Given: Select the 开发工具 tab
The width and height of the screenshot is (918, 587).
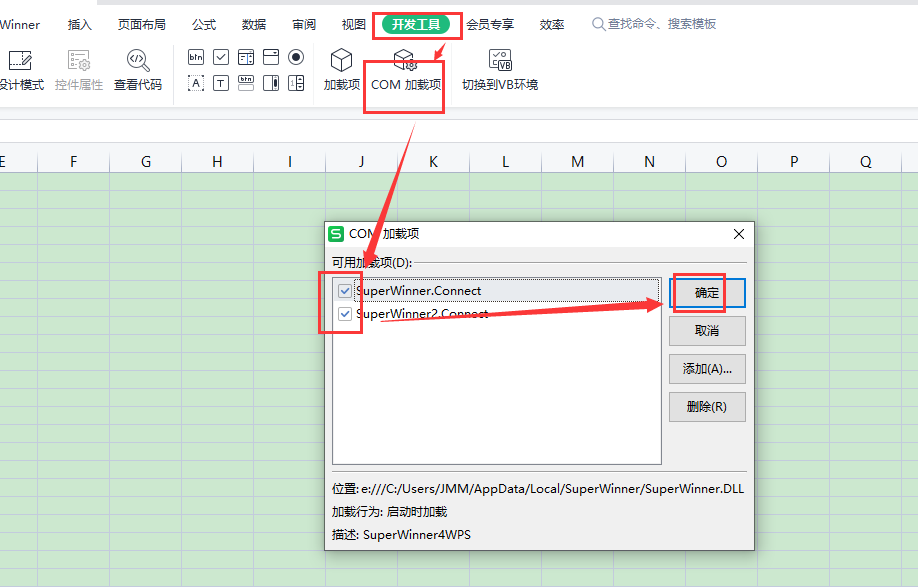Looking at the screenshot, I should pos(416,25).
